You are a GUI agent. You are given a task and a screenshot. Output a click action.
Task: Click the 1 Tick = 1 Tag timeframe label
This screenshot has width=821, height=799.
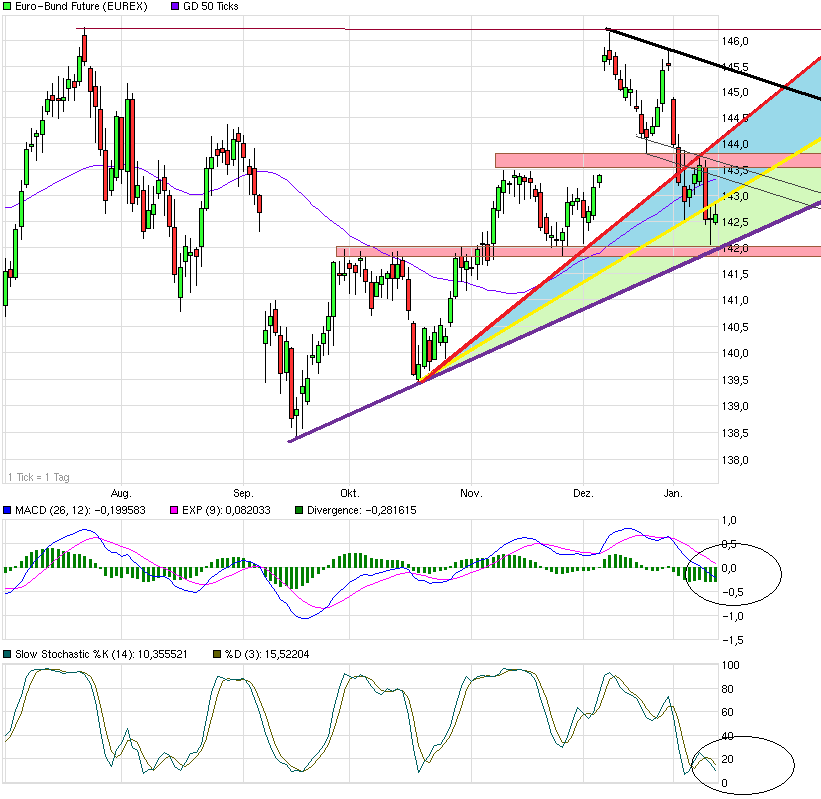pos(39,477)
